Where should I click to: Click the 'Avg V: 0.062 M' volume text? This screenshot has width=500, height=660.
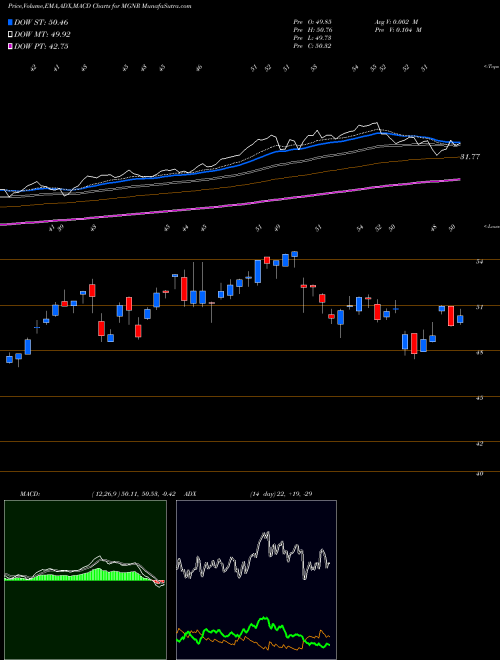click(396, 22)
